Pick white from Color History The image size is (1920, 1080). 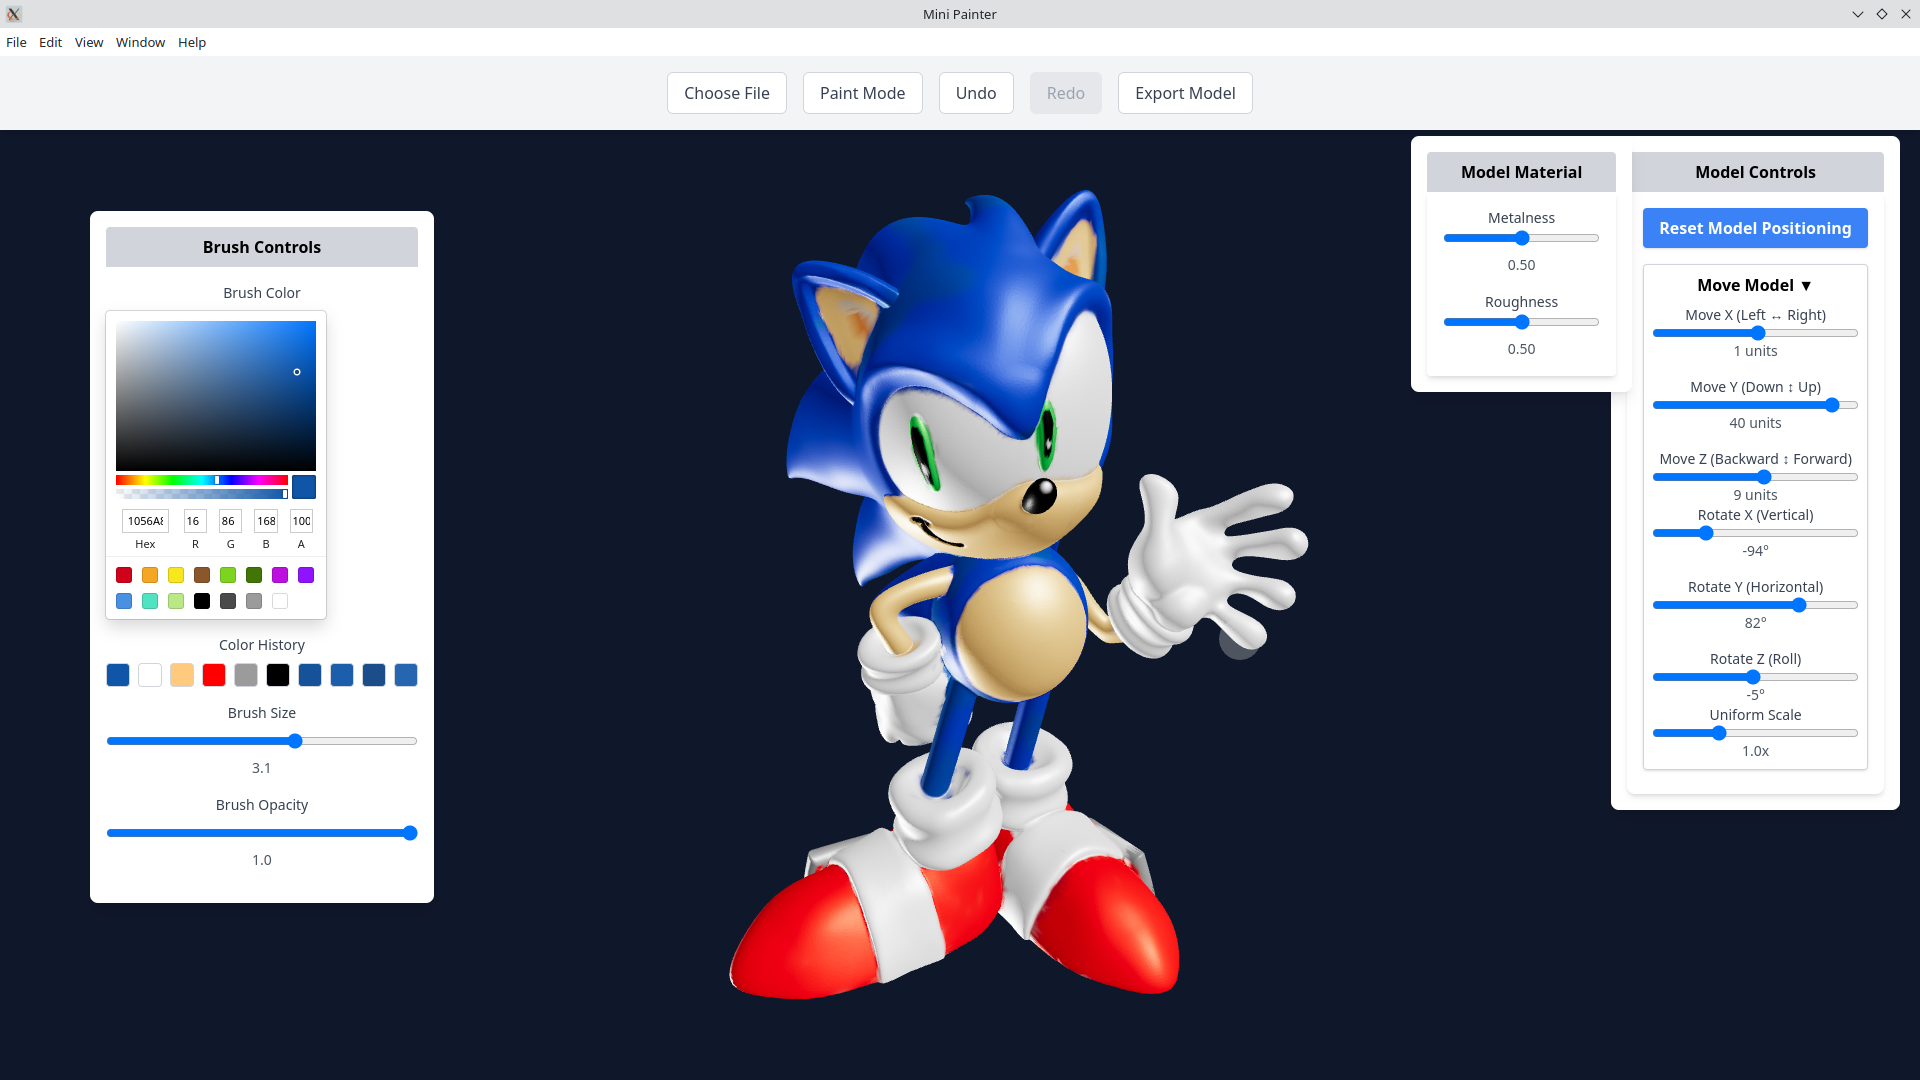click(150, 675)
